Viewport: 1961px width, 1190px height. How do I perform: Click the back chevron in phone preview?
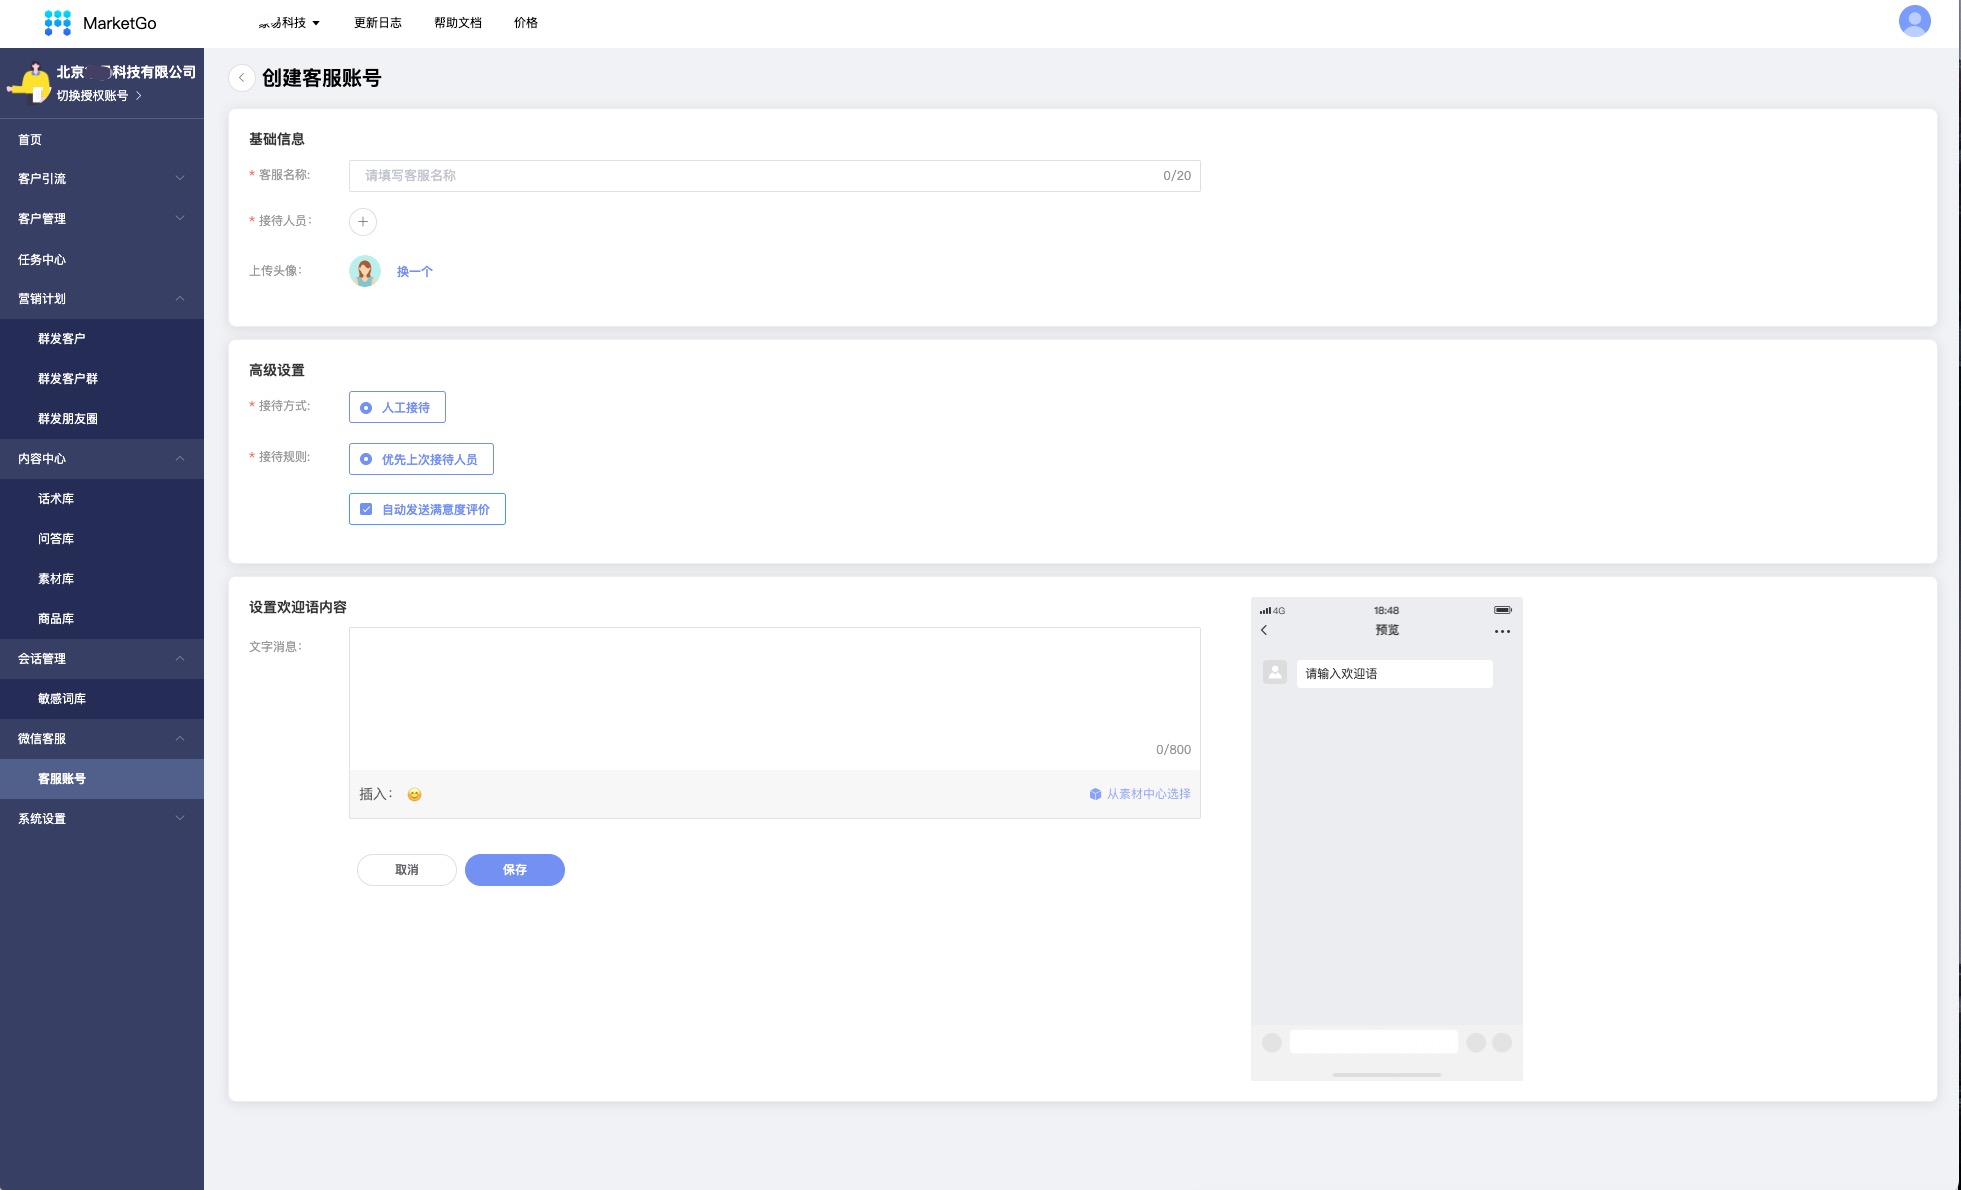pos(1265,630)
